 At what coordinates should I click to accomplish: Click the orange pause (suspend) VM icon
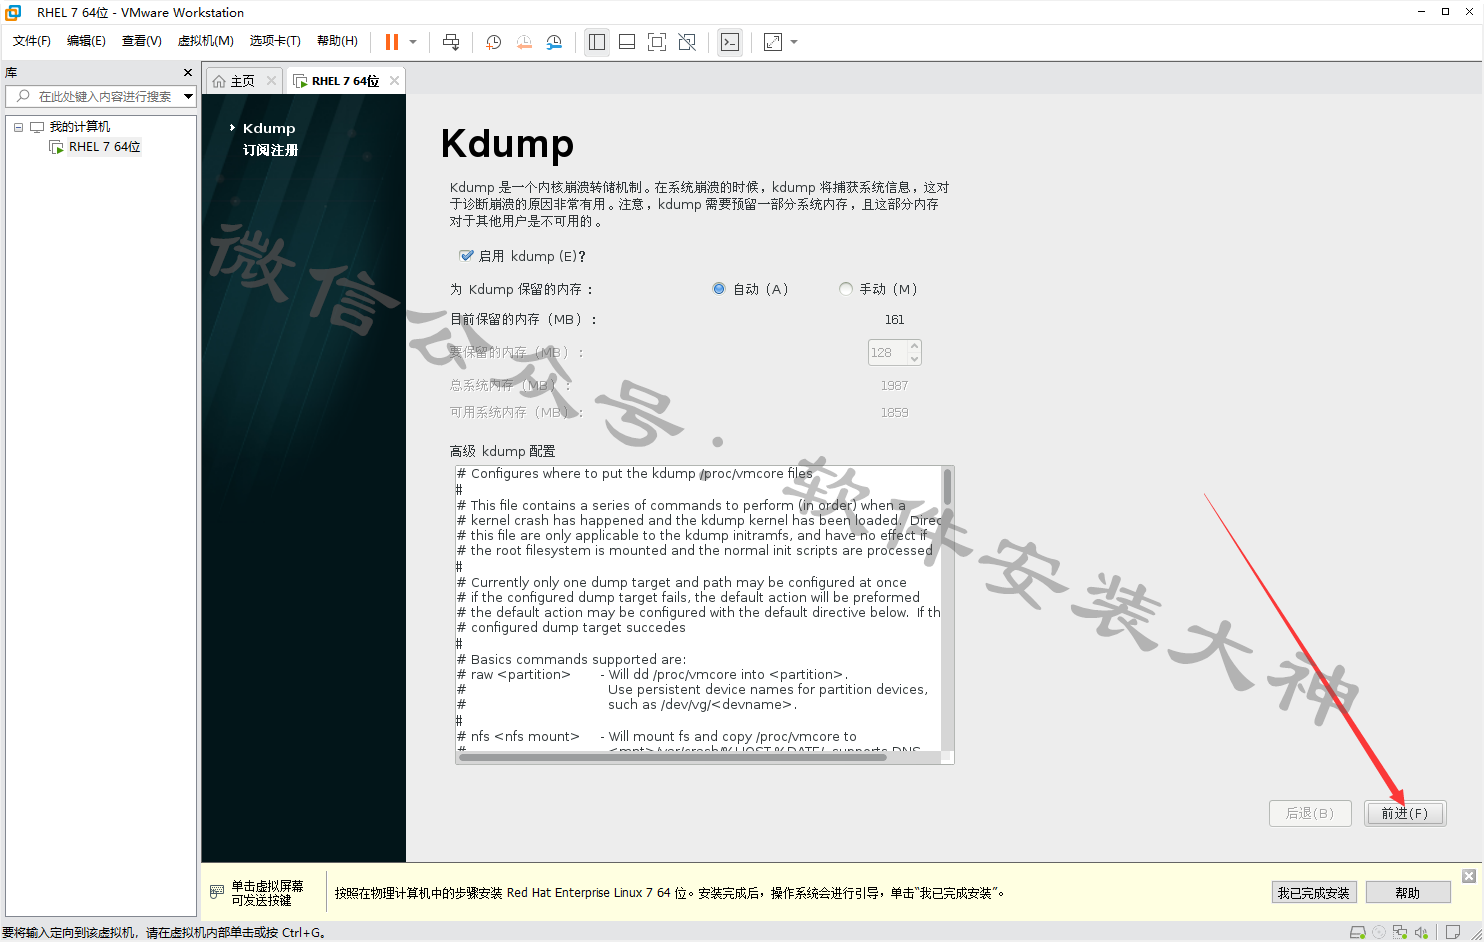pos(392,42)
